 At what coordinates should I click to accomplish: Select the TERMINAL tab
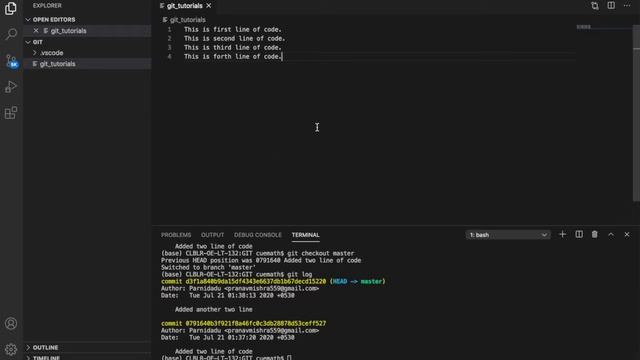point(305,235)
